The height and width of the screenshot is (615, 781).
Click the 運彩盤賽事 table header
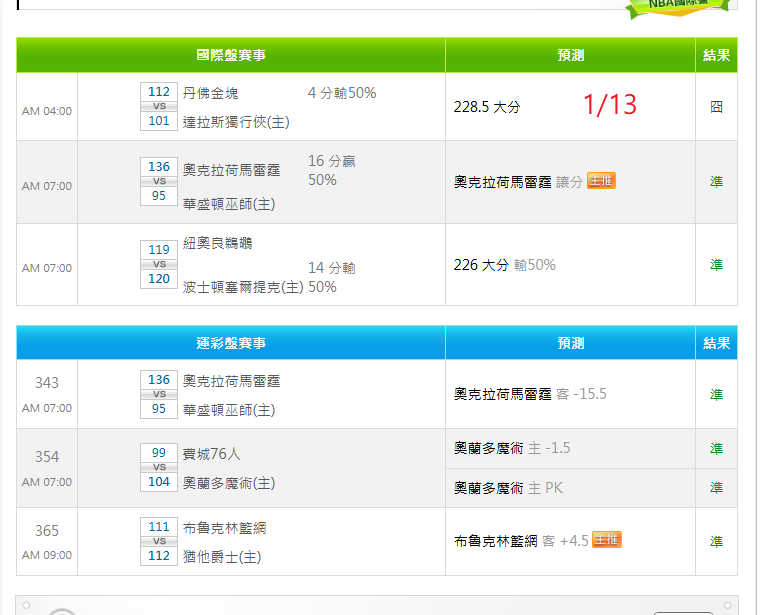point(231,343)
